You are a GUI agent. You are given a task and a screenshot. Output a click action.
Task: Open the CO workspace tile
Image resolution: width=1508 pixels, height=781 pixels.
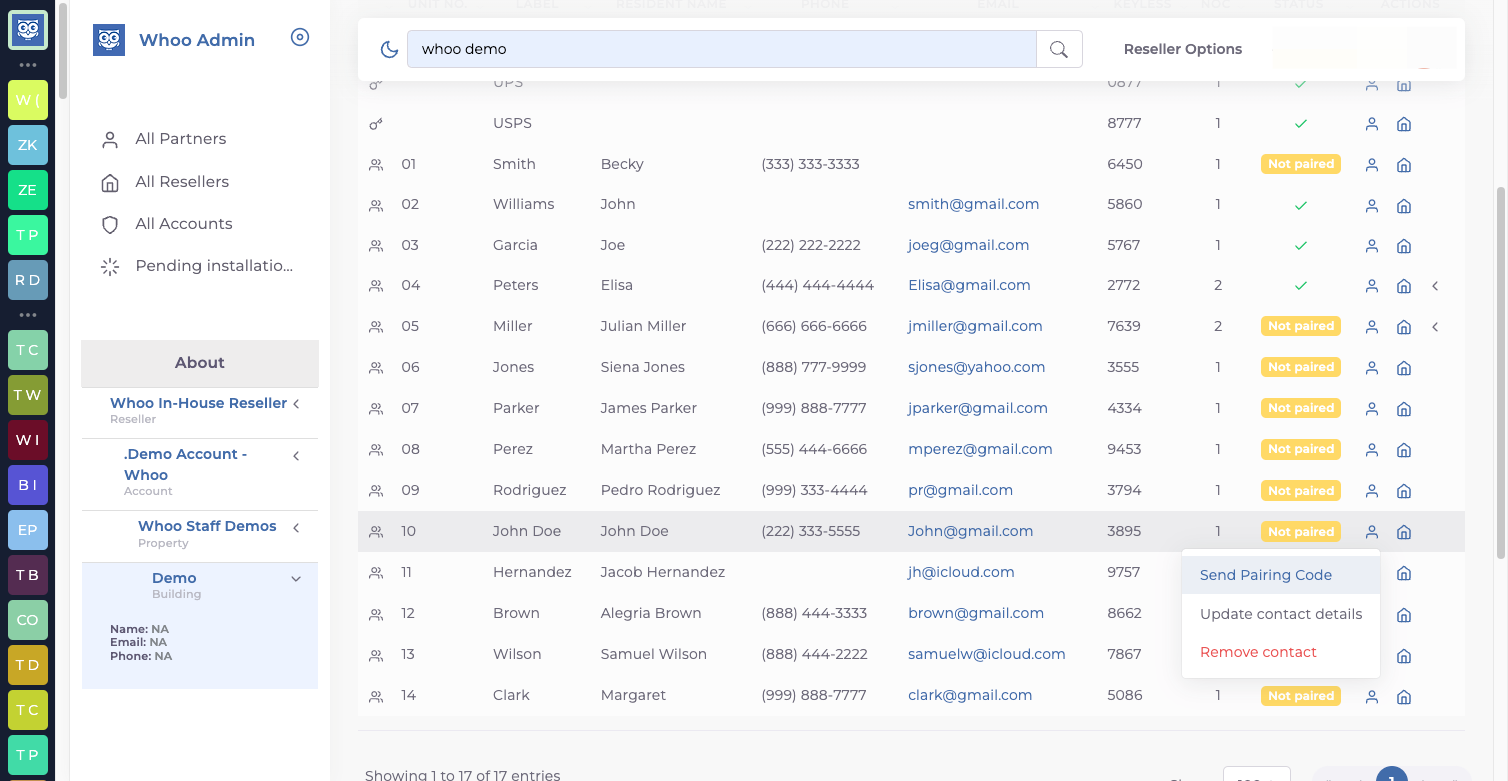tap(28, 619)
